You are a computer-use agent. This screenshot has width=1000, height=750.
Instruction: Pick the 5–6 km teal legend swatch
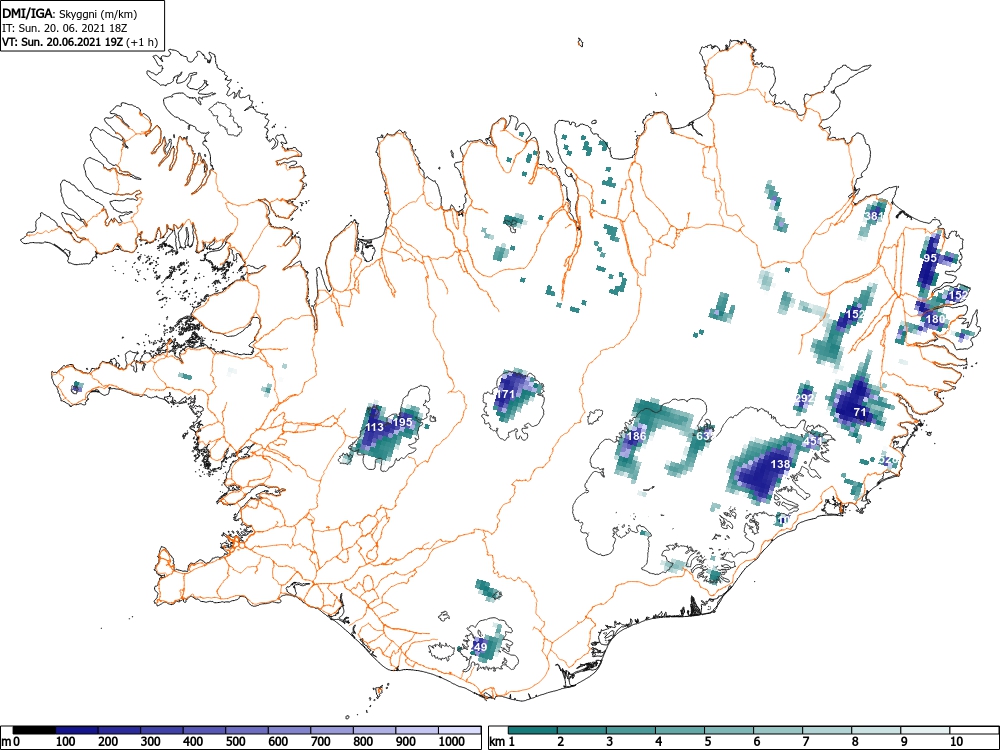pos(730,730)
